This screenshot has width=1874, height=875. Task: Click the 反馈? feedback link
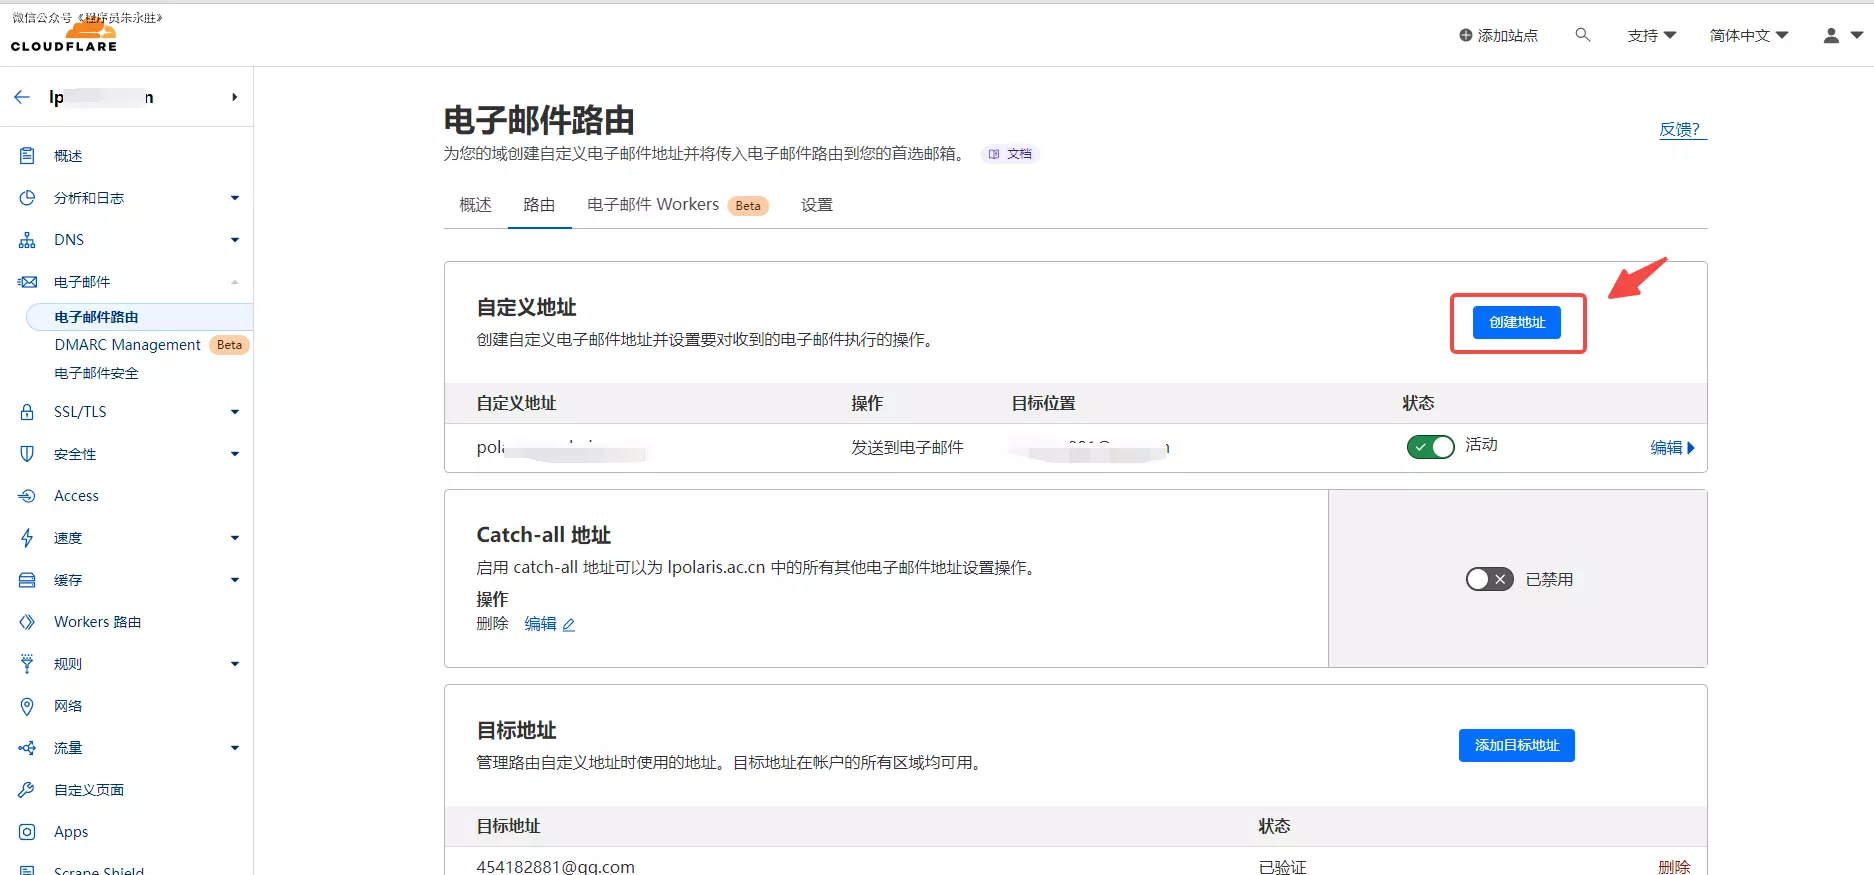[1681, 129]
